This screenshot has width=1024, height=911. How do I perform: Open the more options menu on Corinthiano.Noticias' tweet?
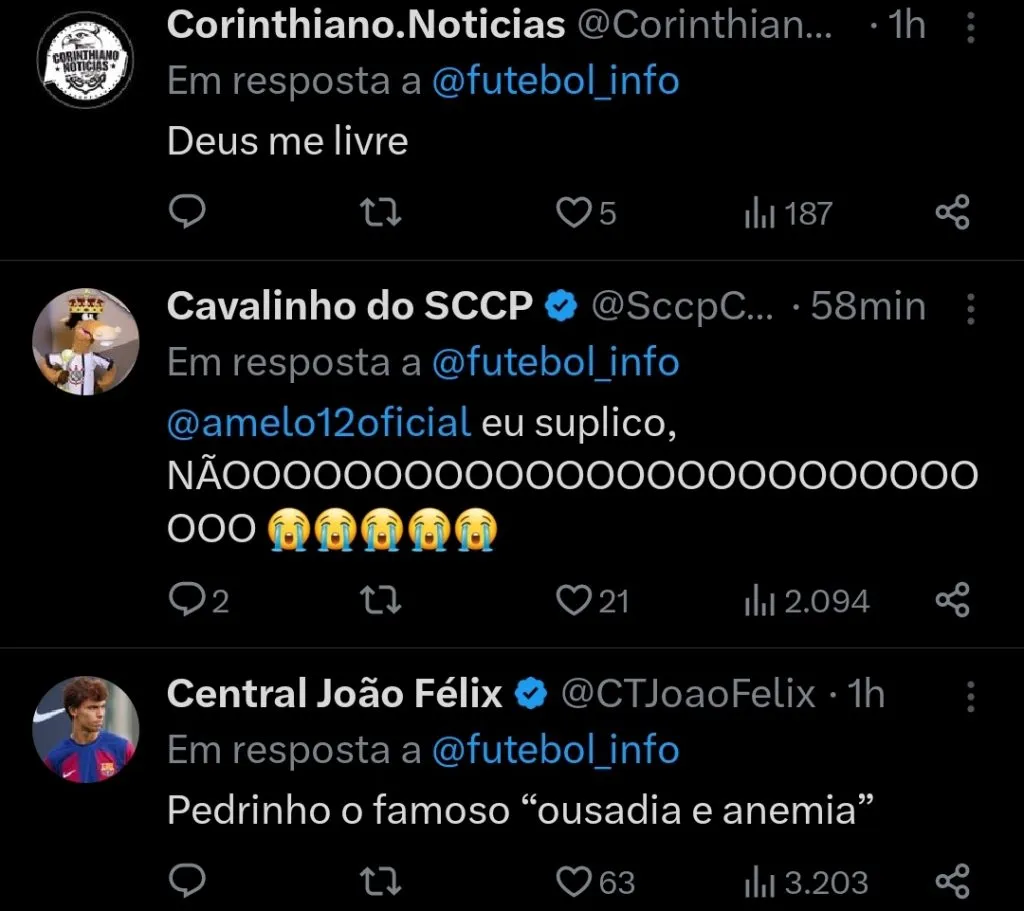(969, 26)
